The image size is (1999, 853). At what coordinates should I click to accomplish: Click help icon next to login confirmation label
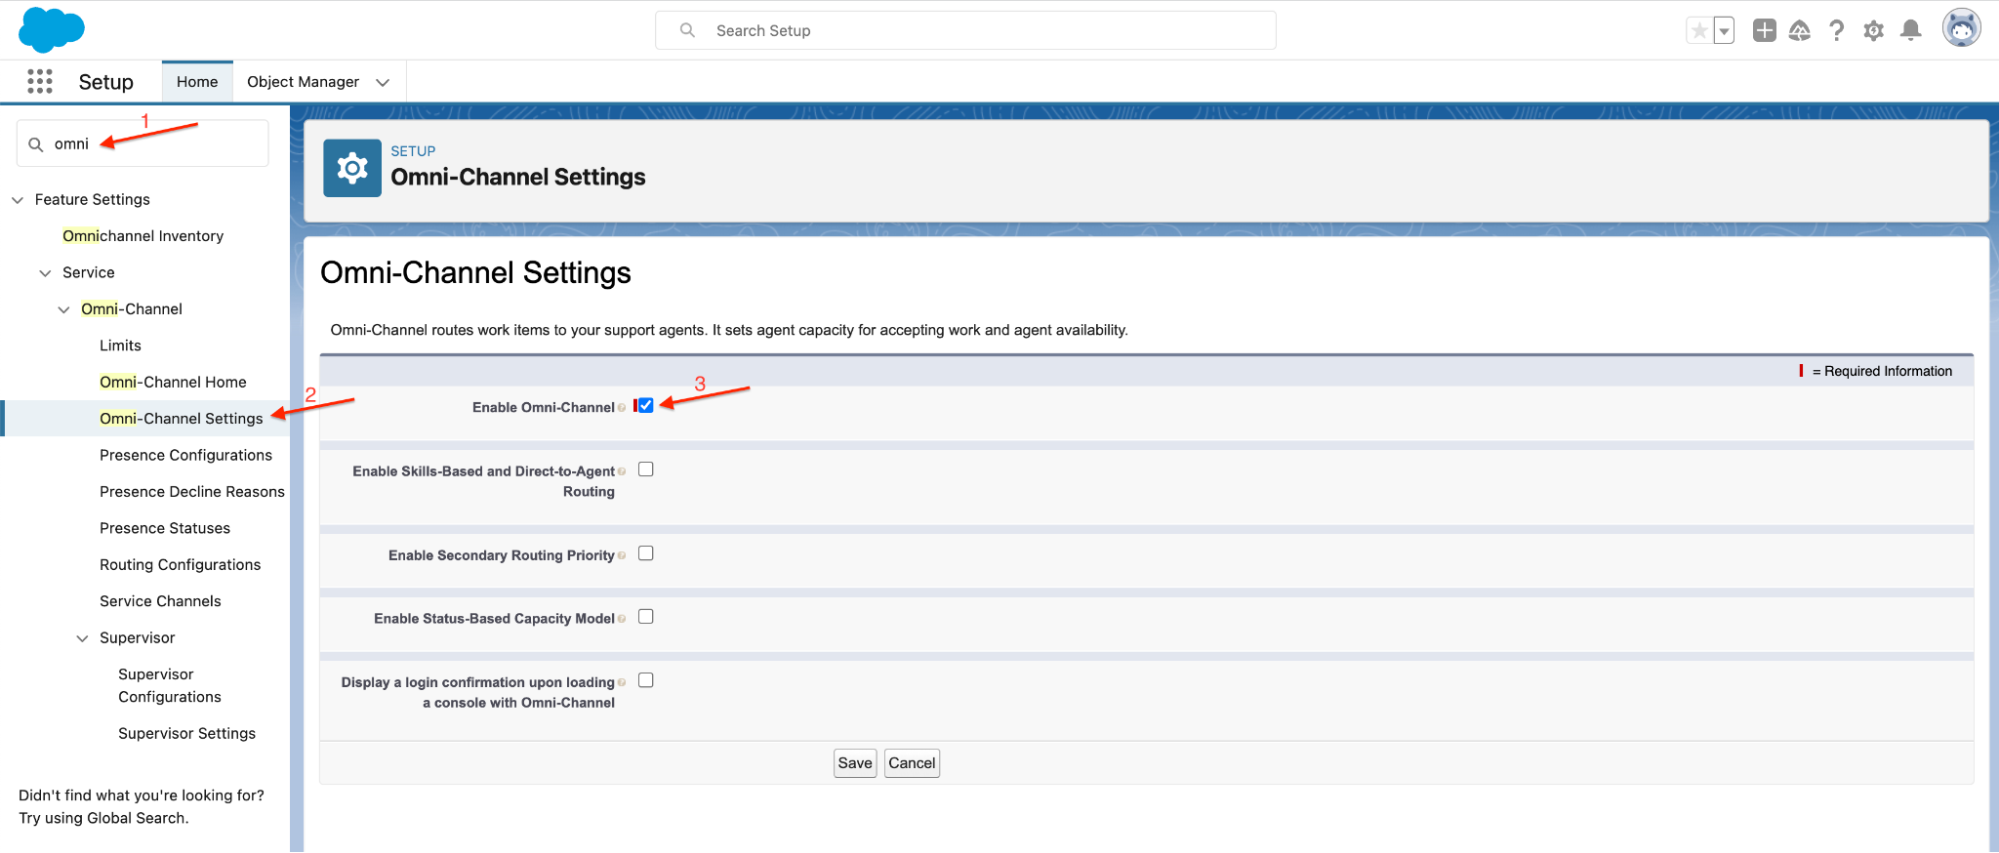[622, 683]
